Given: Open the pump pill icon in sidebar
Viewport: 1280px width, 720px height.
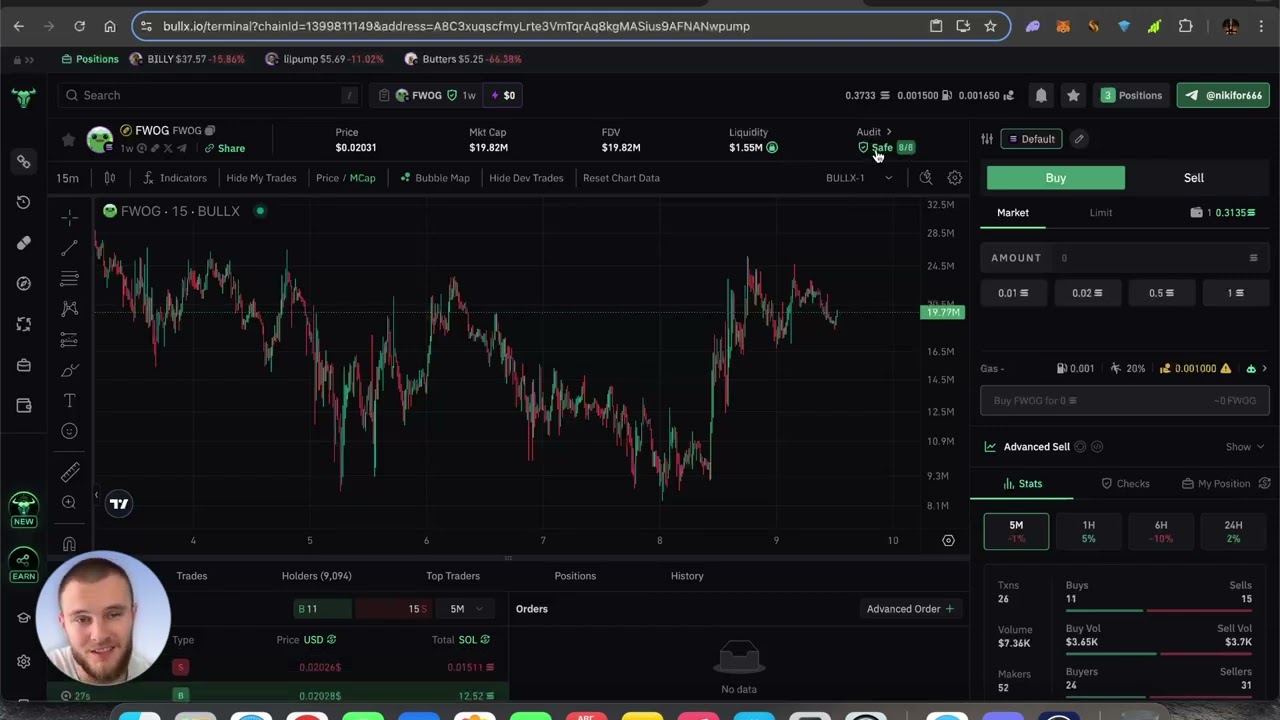Looking at the screenshot, I should point(24,243).
